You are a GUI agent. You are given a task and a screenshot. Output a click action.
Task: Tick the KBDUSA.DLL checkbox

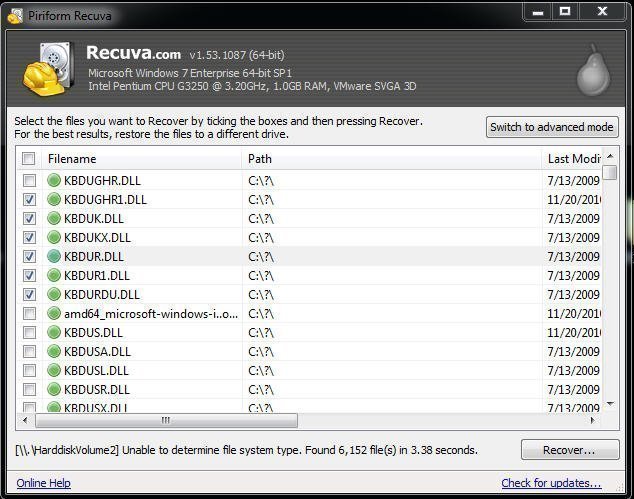tap(29, 351)
